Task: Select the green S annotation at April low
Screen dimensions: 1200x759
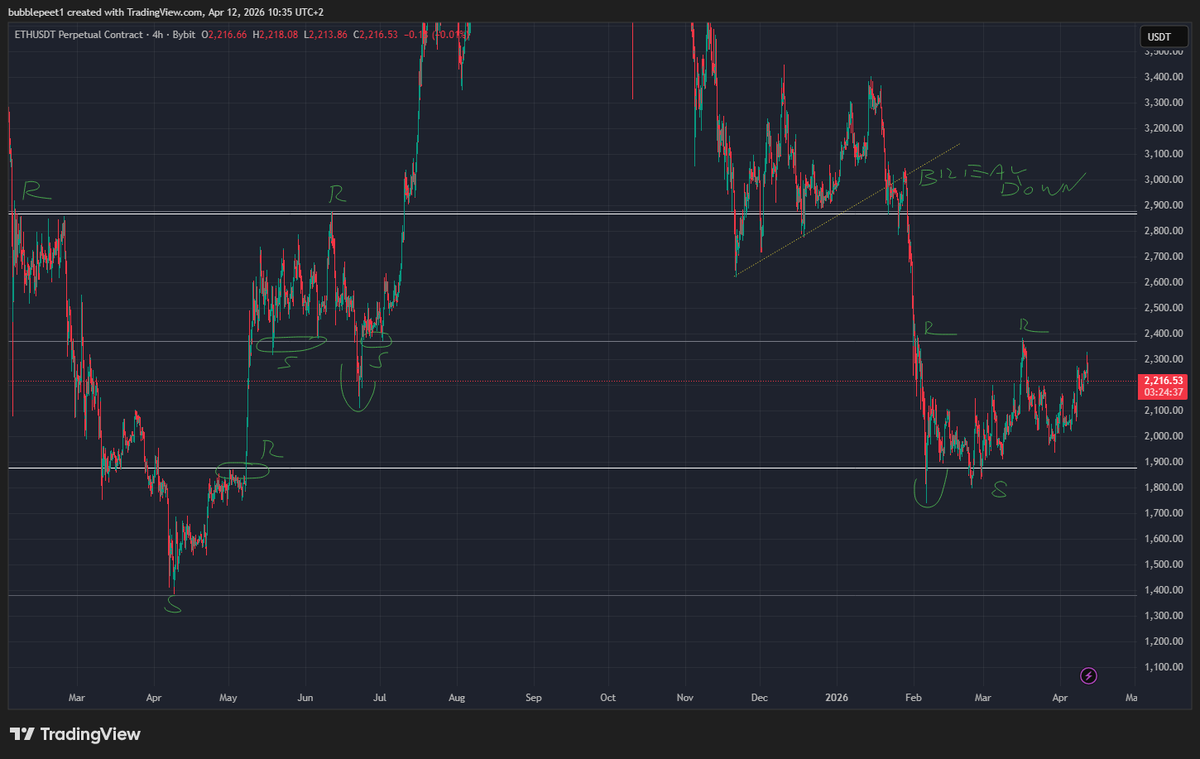Action: coord(175,604)
